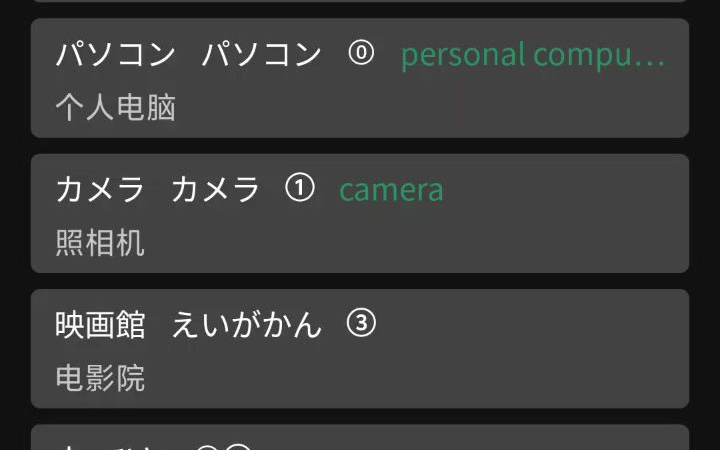Select the パソコン reading next to ⓪

(261, 54)
